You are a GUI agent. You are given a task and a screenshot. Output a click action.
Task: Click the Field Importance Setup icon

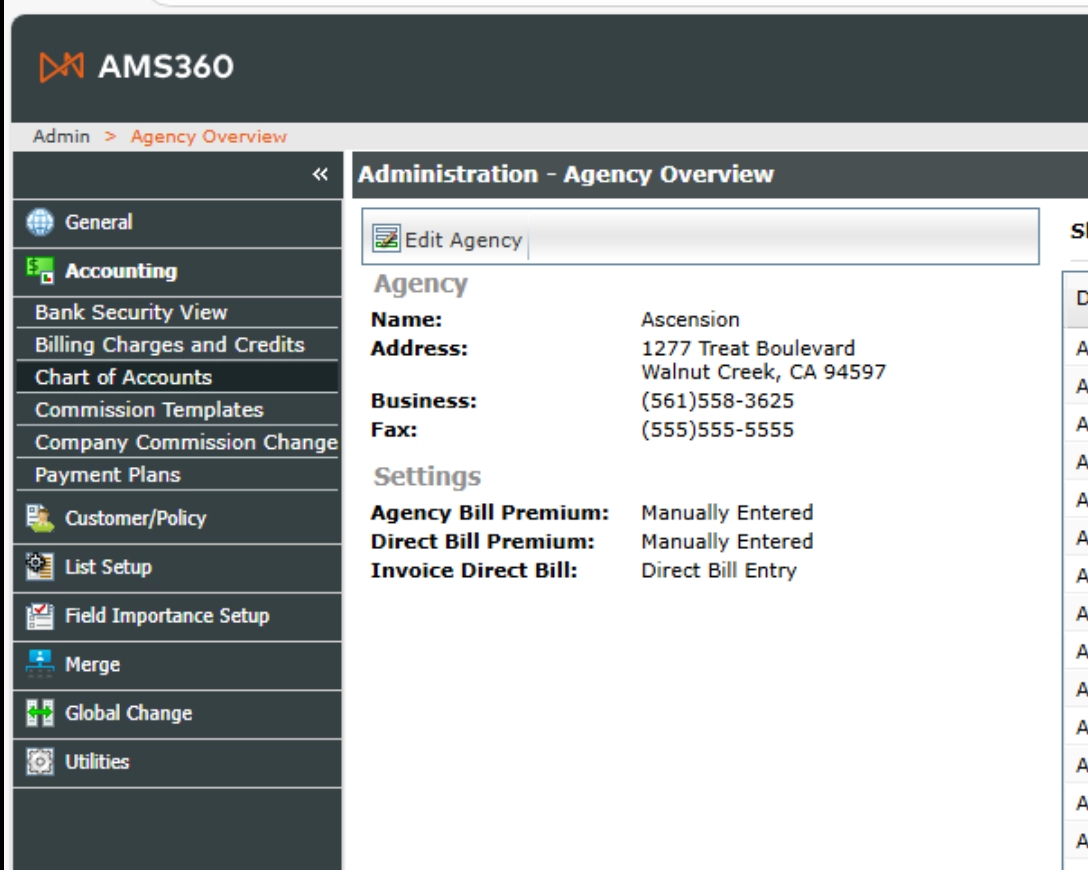click(x=40, y=615)
